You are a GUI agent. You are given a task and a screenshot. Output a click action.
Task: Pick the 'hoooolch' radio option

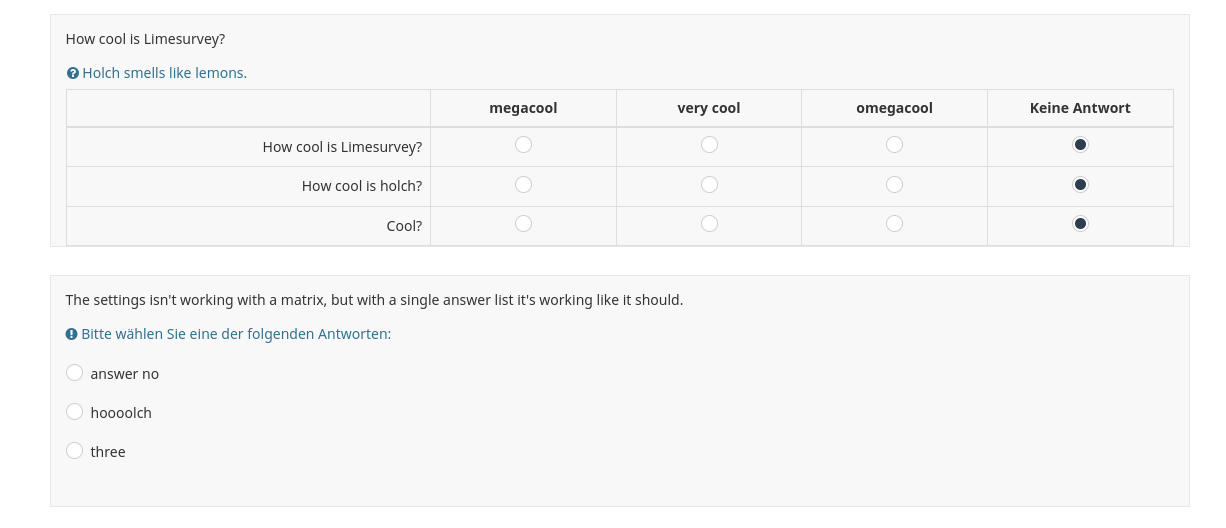pyautogui.click(x=75, y=412)
